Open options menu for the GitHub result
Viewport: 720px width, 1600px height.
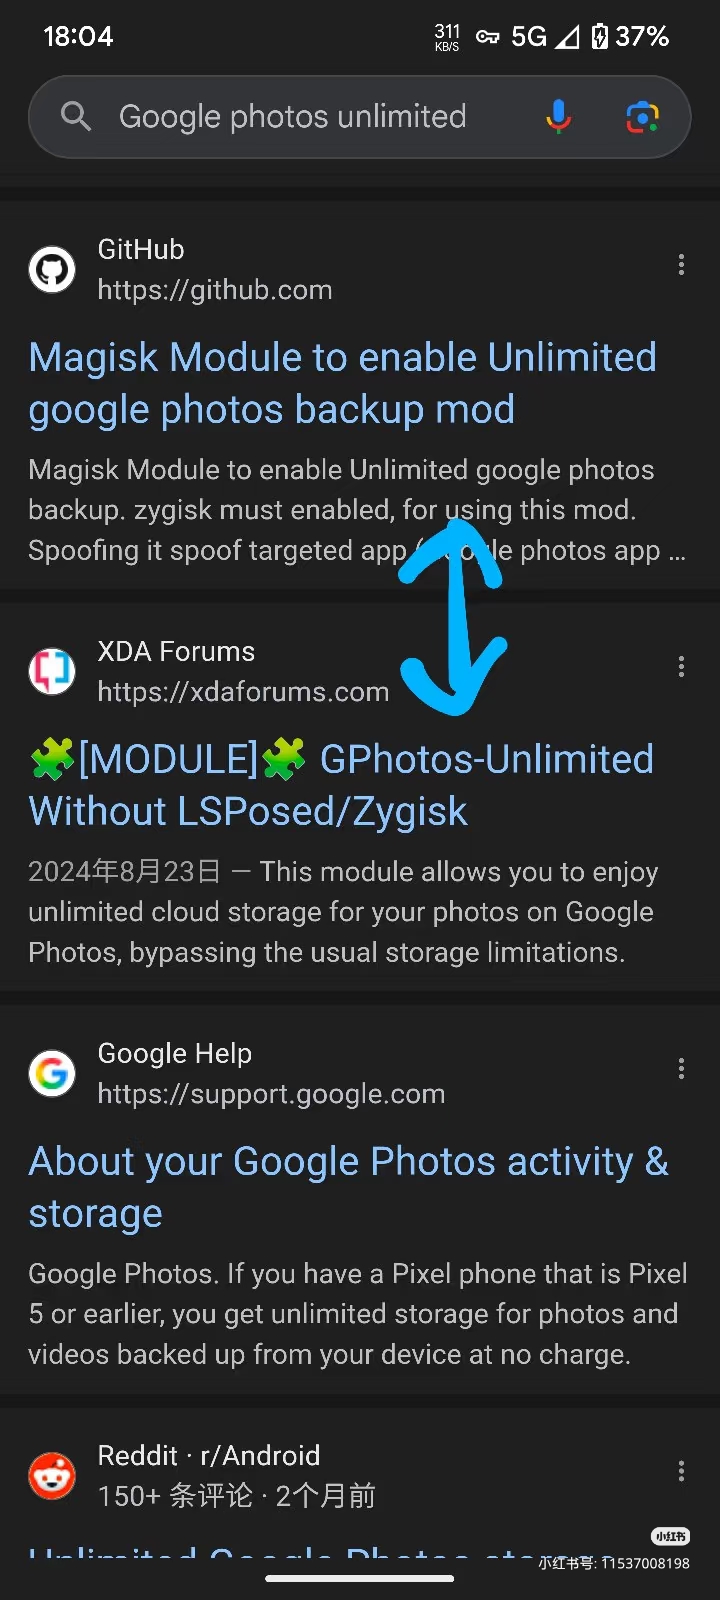pos(681,264)
